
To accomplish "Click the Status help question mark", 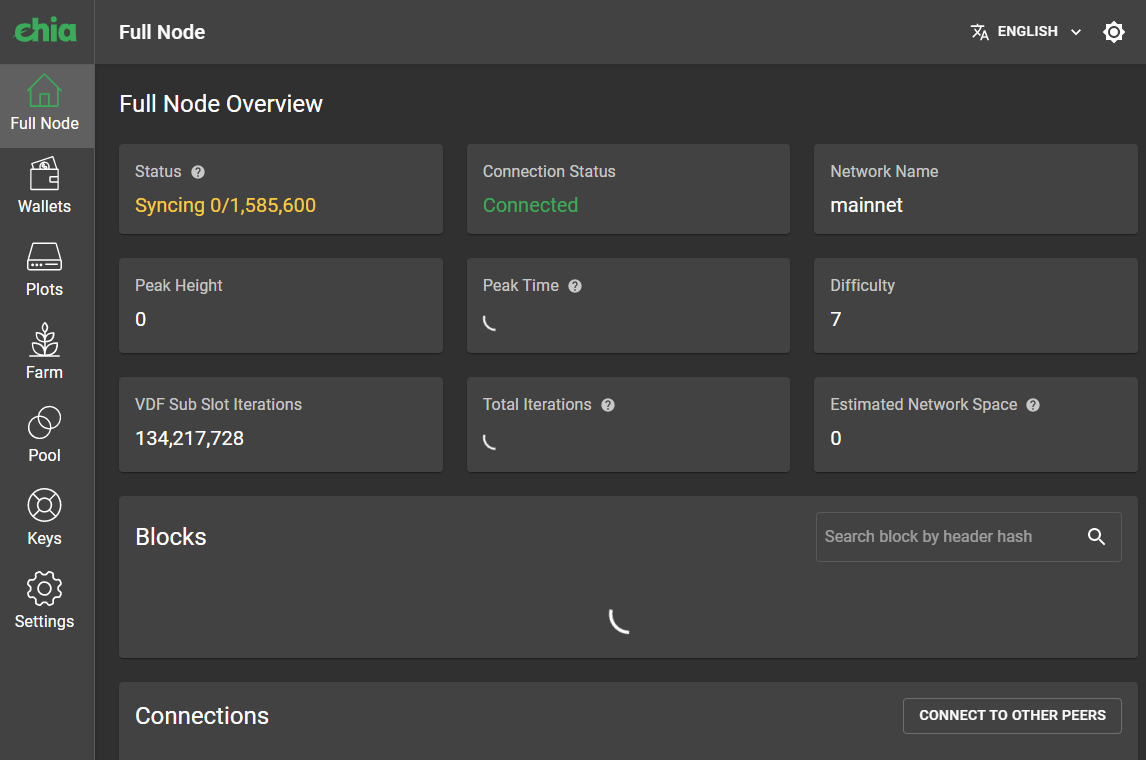I will 198,172.
